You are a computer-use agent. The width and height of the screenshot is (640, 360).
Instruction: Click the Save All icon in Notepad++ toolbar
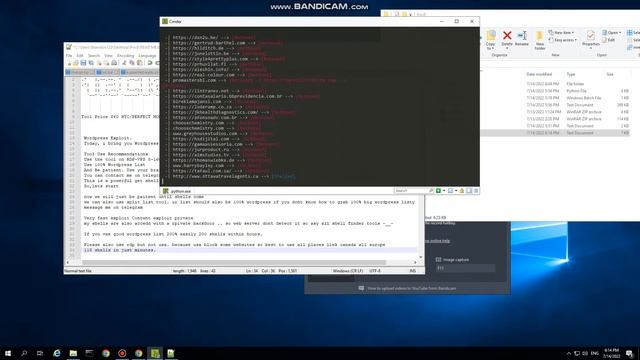[x=91, y=63]
